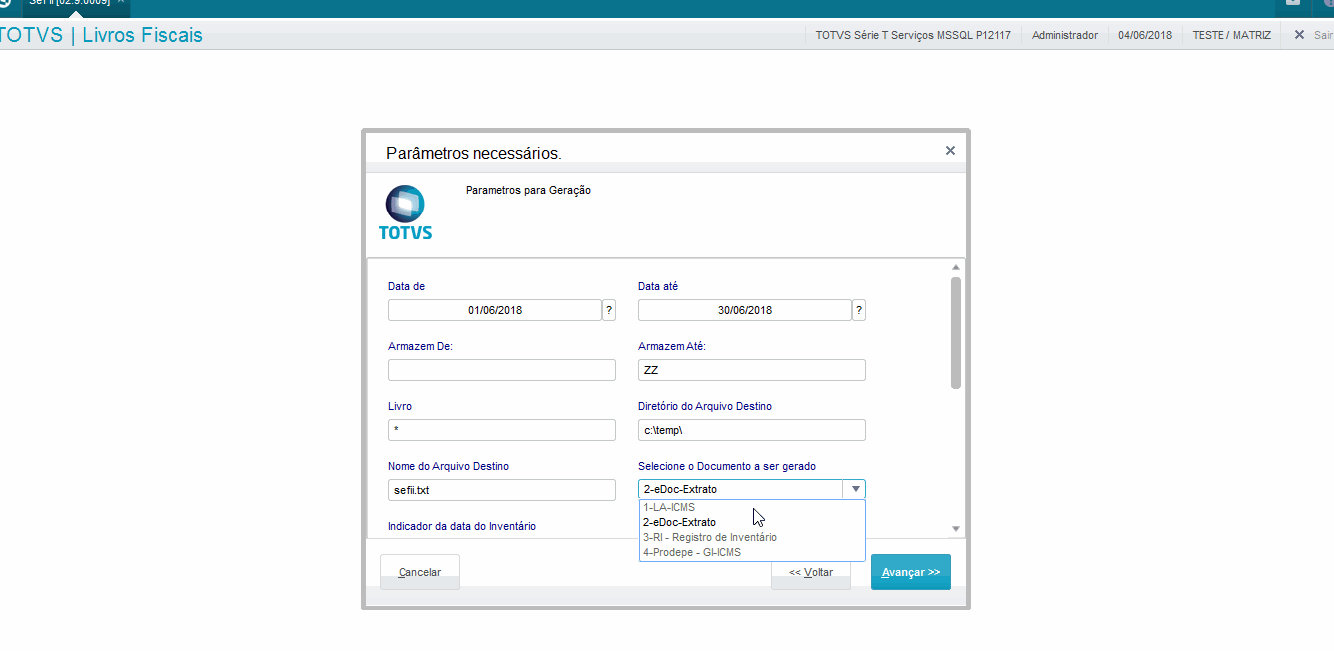Edit Diretório do Arquivo Destino field

tap(752, 430)
